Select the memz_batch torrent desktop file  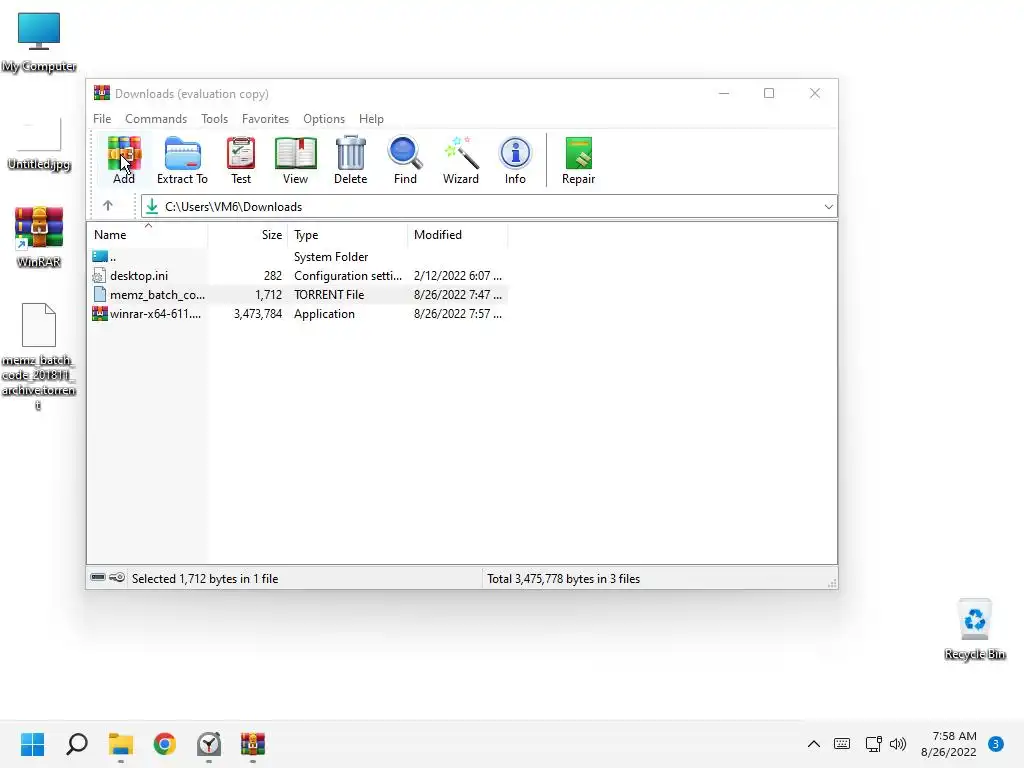point(39,357)
